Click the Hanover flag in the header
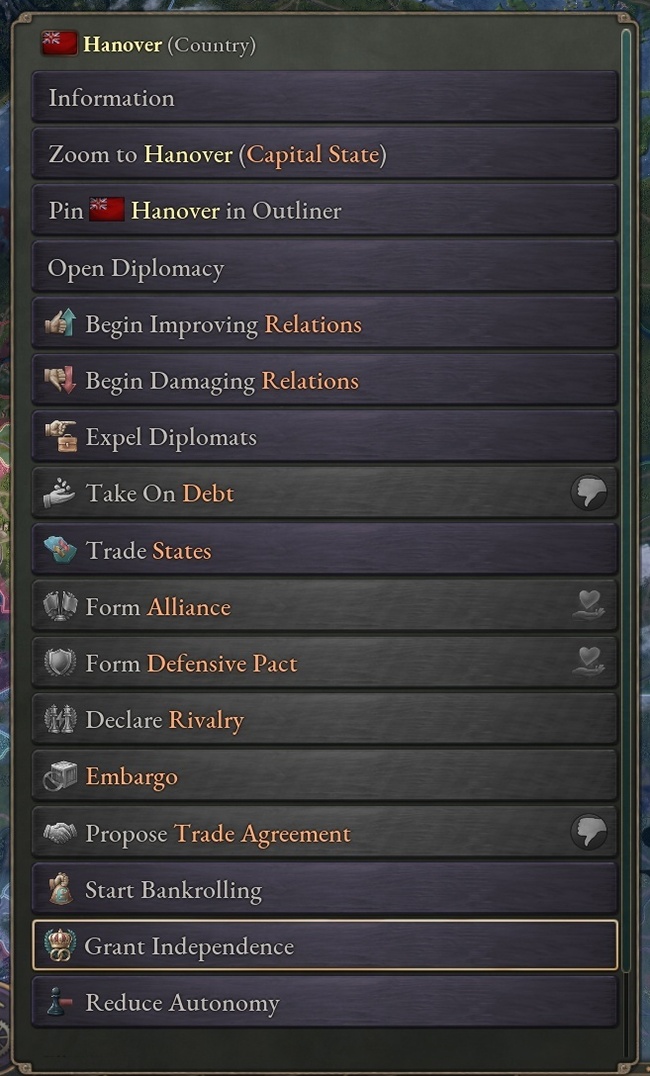The height and width of the screenshot is (1076, 650). 59,44
